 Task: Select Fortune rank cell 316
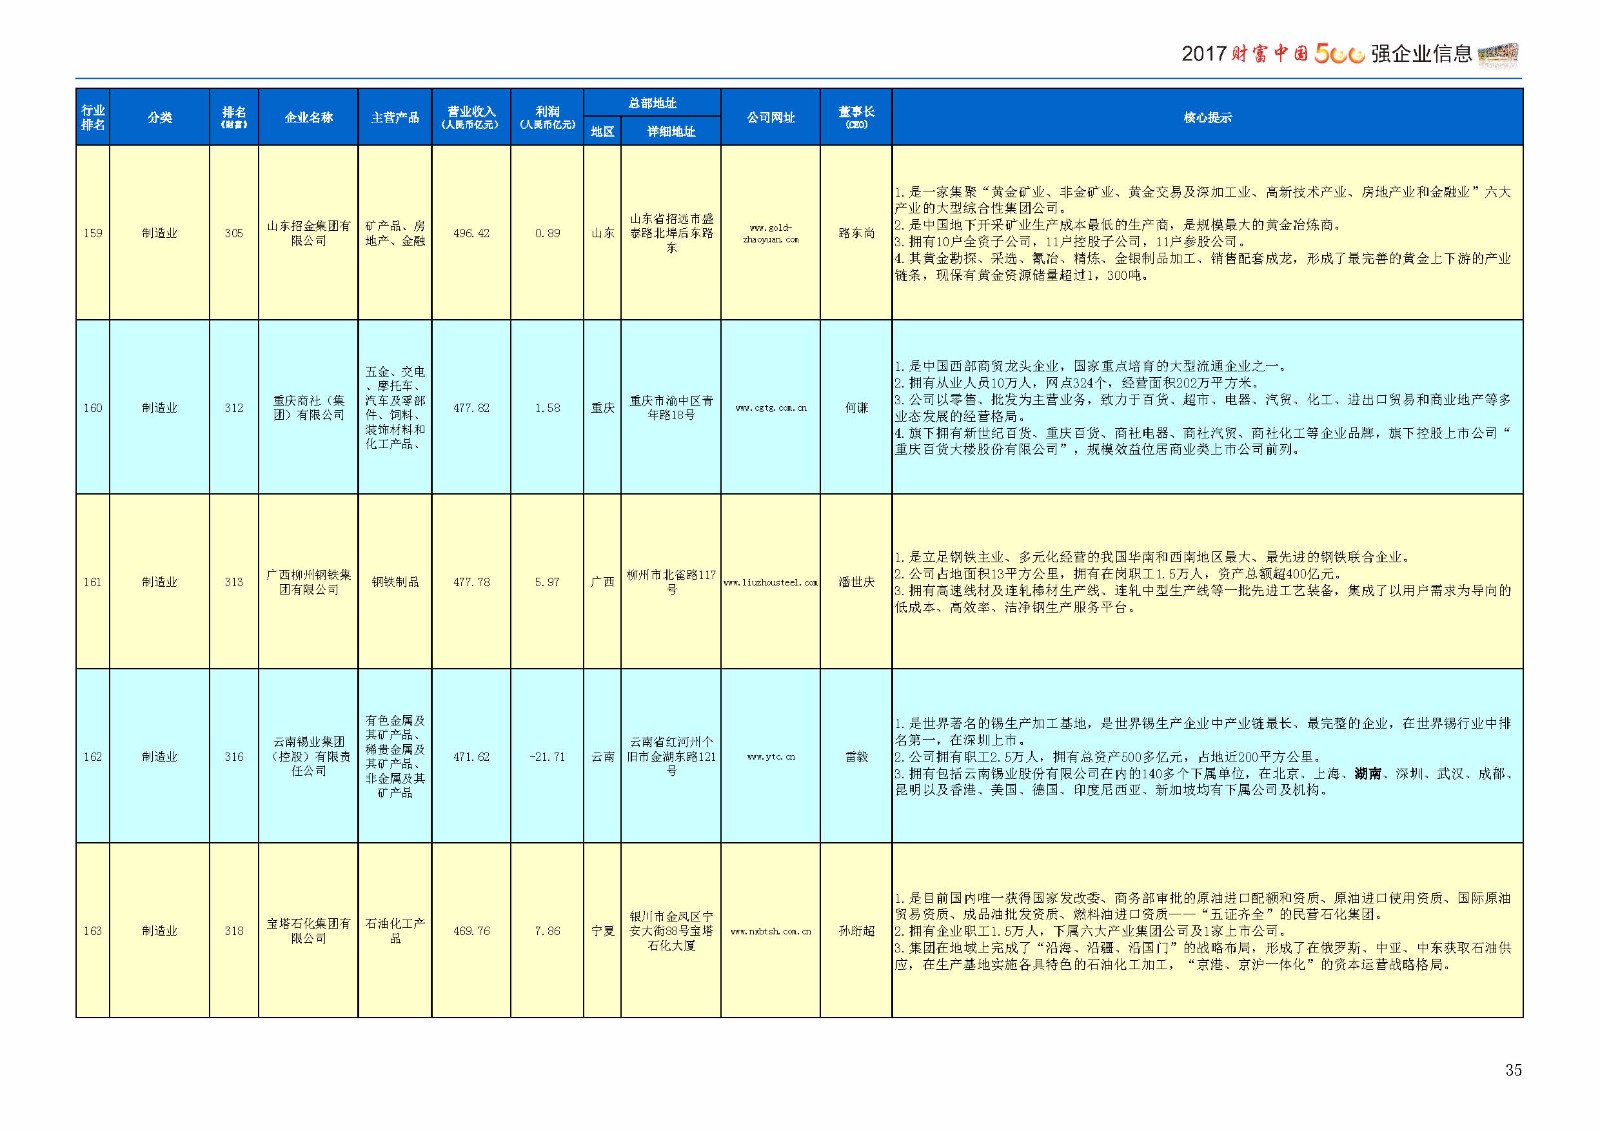click(234, 757)
